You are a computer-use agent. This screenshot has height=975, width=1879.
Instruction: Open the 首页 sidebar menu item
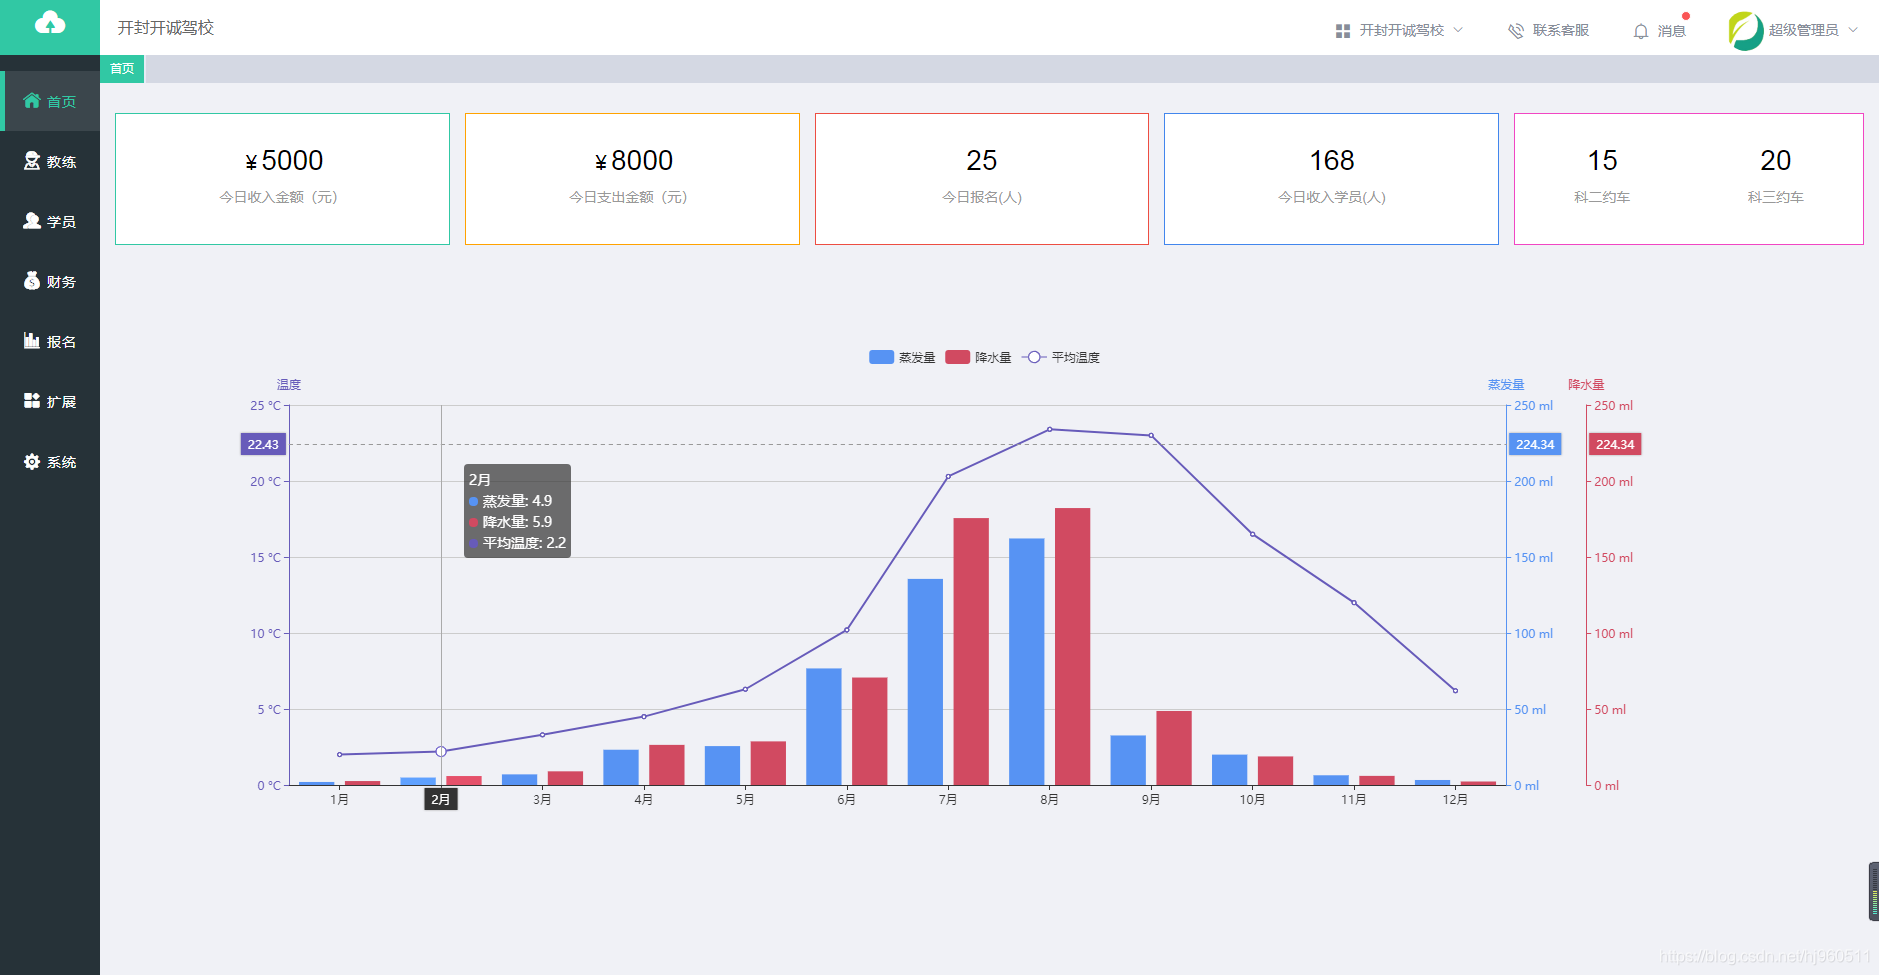click(x=50, y=101)
